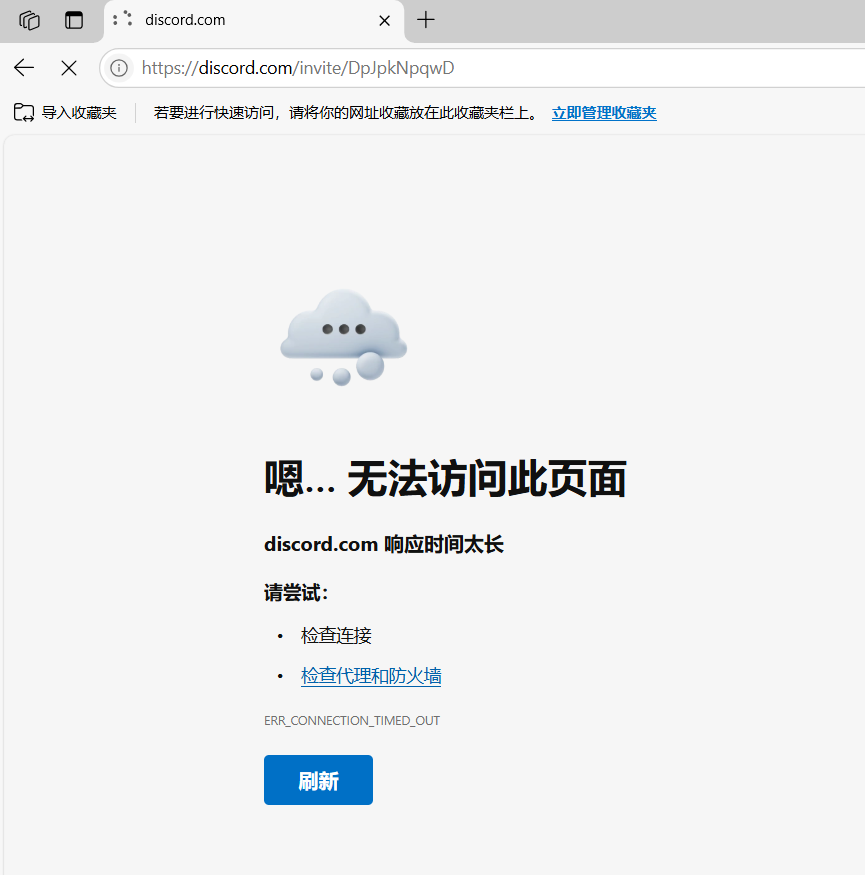Click 检查连接 suggestion text
Viewport: 865px width, 875px height.
coord(336,635)
